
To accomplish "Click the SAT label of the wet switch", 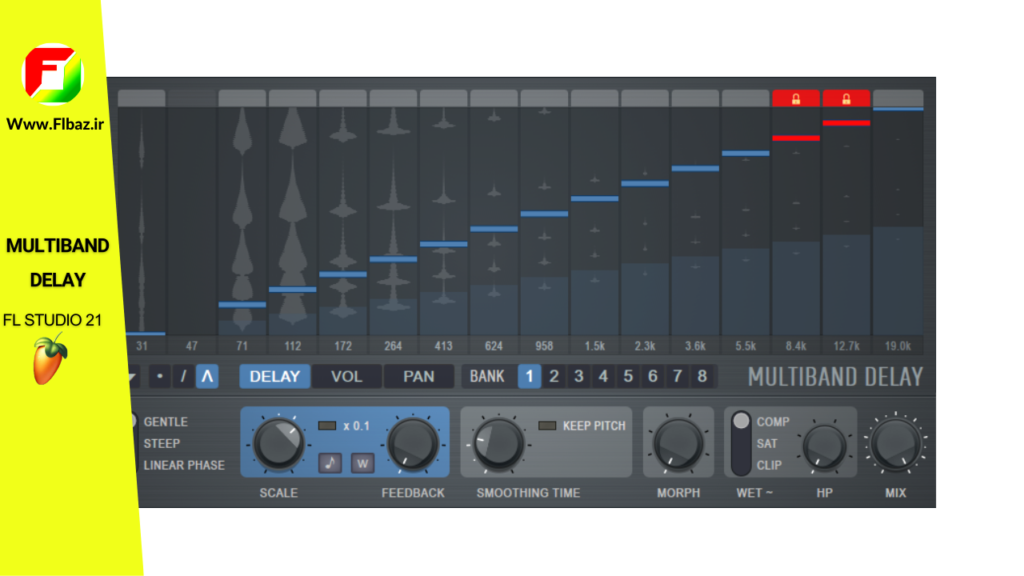I will click(767, 443).
